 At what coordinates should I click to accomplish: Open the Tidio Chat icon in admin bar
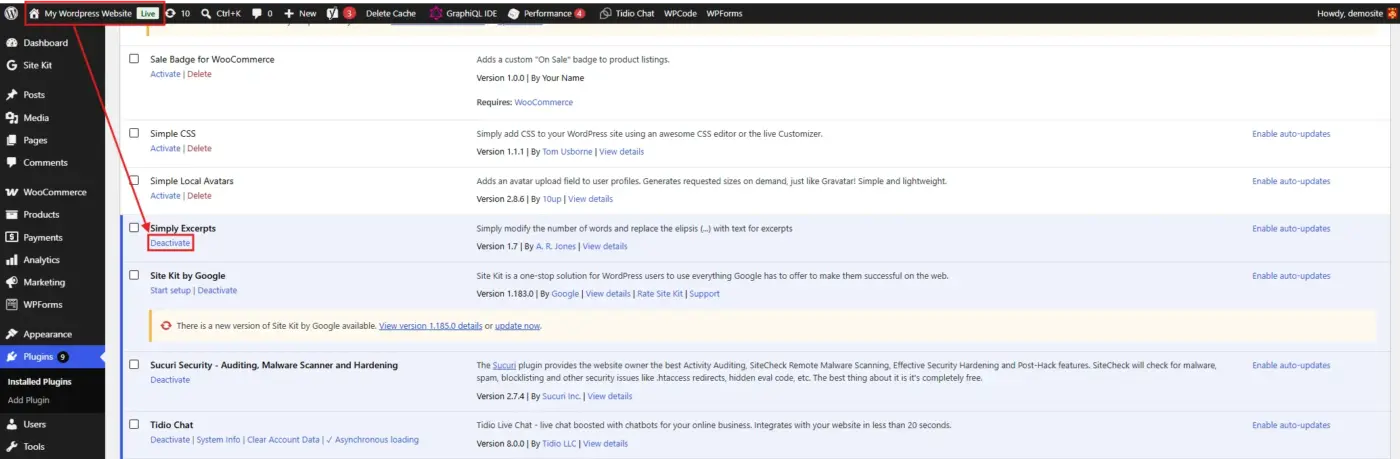(x=606, y=14)
